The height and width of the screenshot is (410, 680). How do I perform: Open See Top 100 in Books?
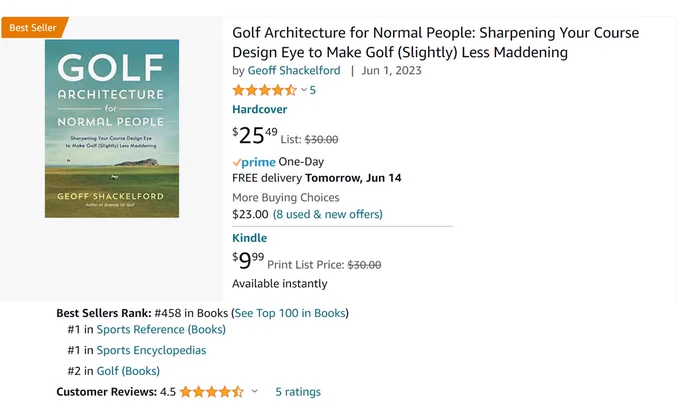290,313
